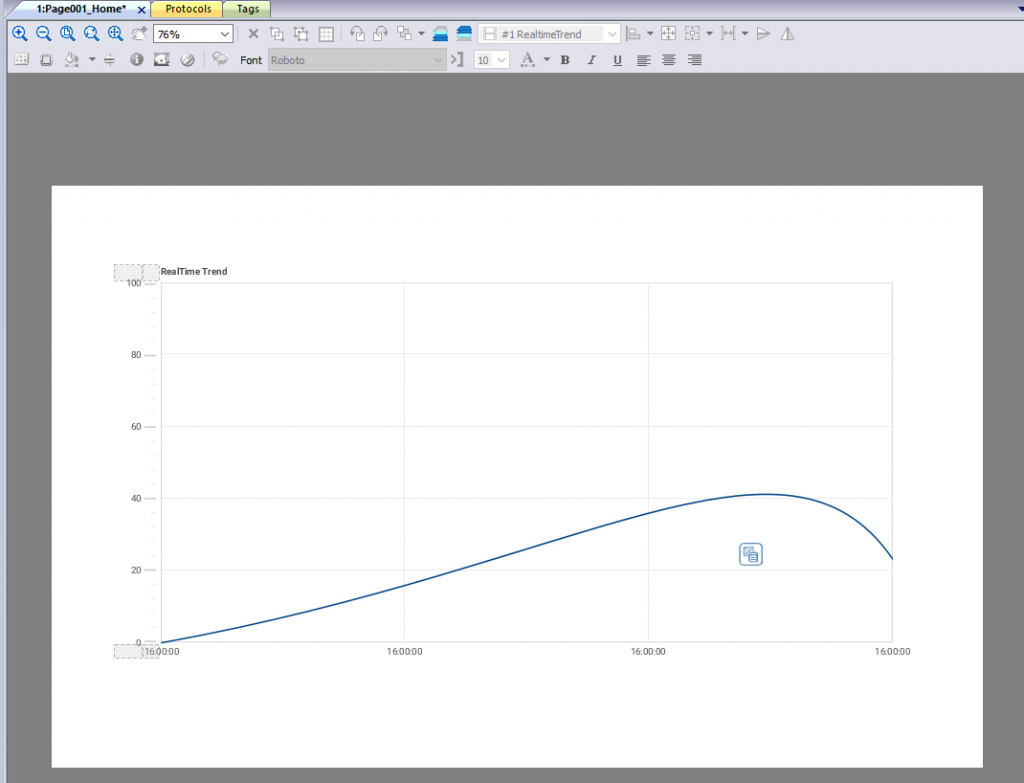Screen dimensions: 1024x783
Task: Open the font size 10 dropdown
Action: [x=492, y=60]
